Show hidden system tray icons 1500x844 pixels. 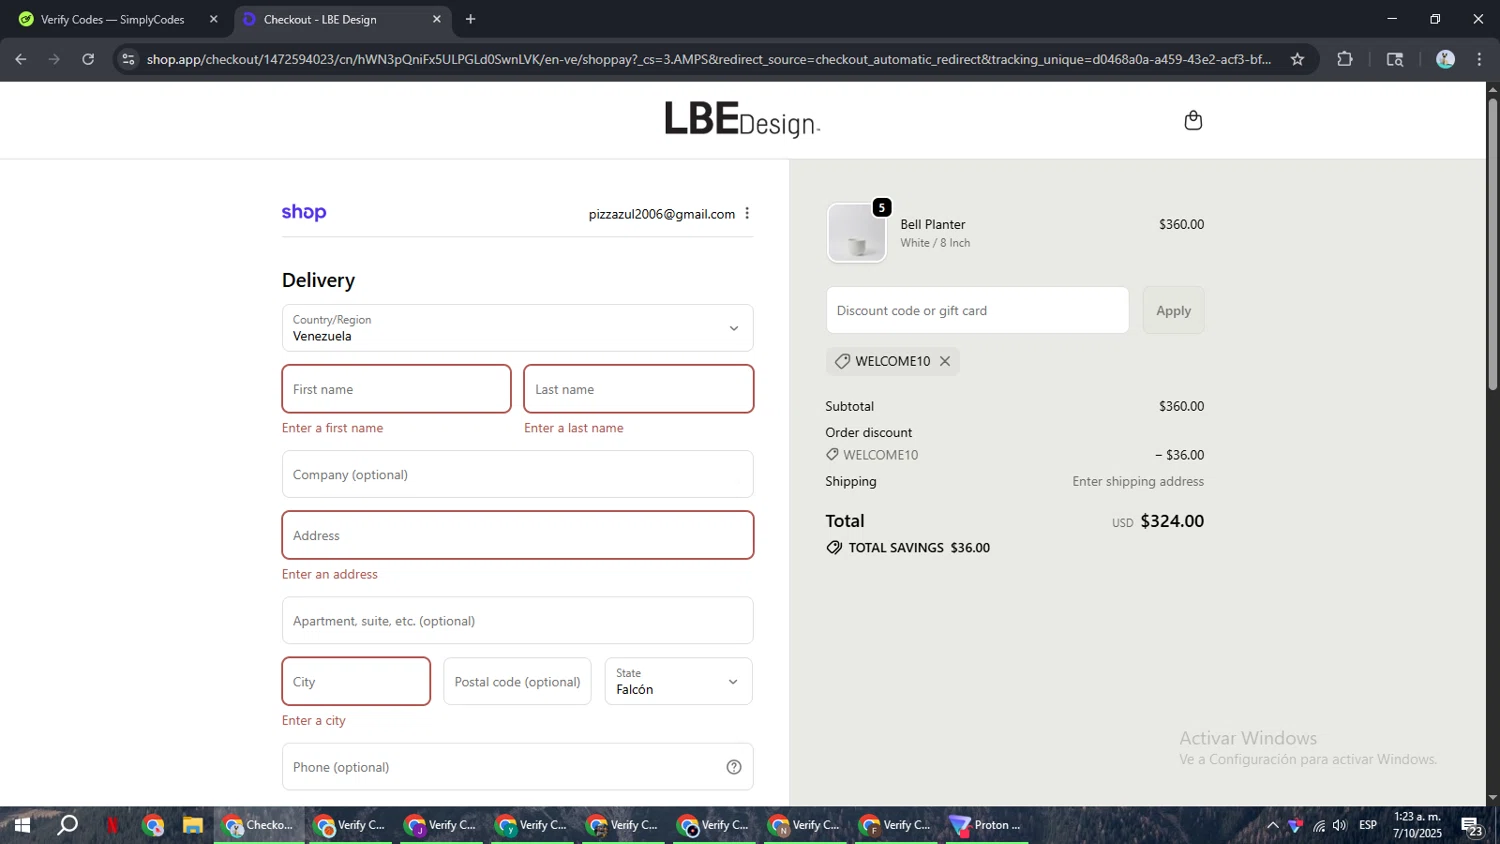[x=1272, y=825]
